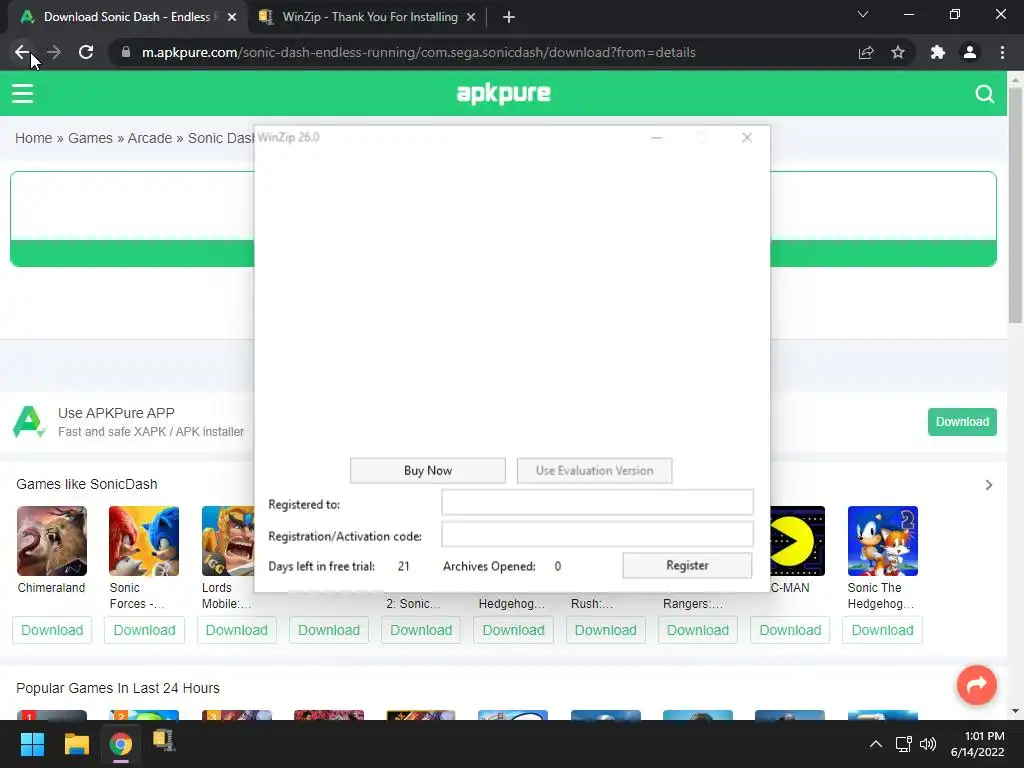This screenshot has width=1024, height=768.
Task: Open a new Chrome tab
Action: pyautogui.click(x=509, y=17)
